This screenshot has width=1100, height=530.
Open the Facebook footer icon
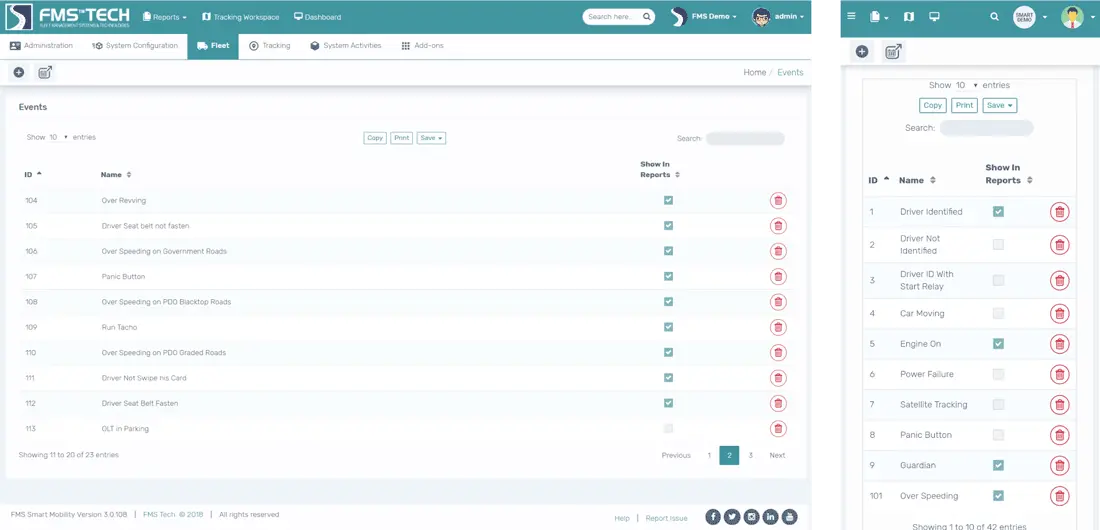[x=713, y=517]
